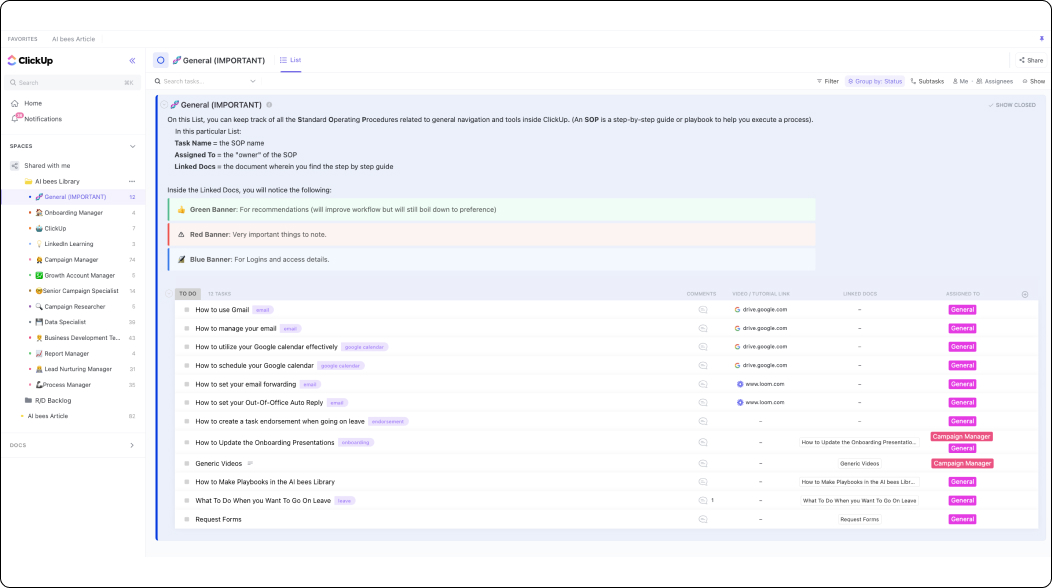The height and width of the screenshot is (588, 1052).
Task: Toggle Subtasks display
Action: pos(927,81)
